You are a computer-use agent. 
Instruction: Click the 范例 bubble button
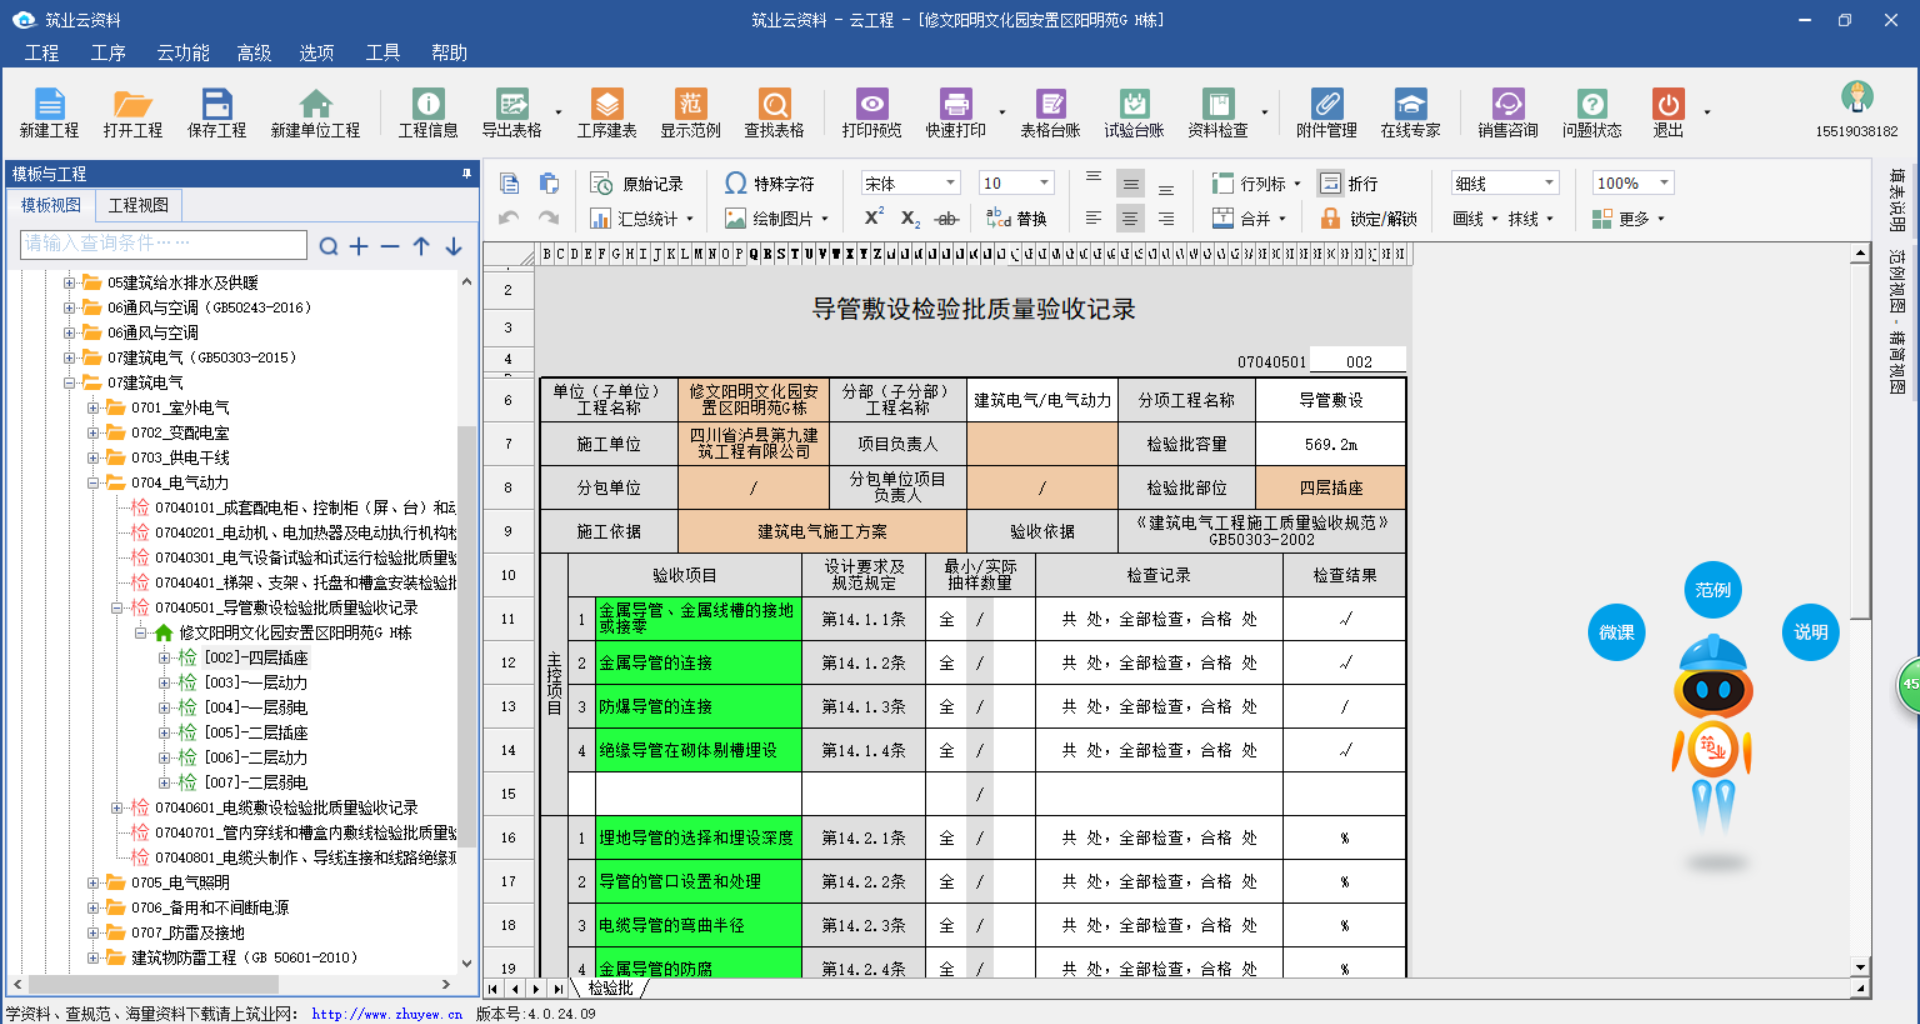[1712, 590]
